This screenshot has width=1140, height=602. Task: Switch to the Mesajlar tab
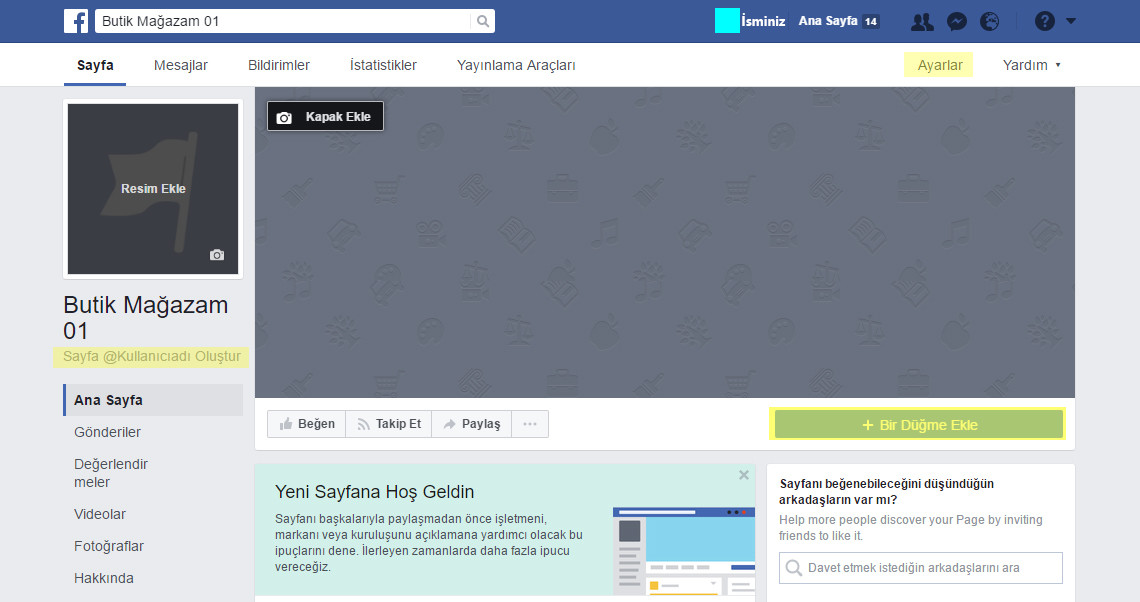[181, 65]
